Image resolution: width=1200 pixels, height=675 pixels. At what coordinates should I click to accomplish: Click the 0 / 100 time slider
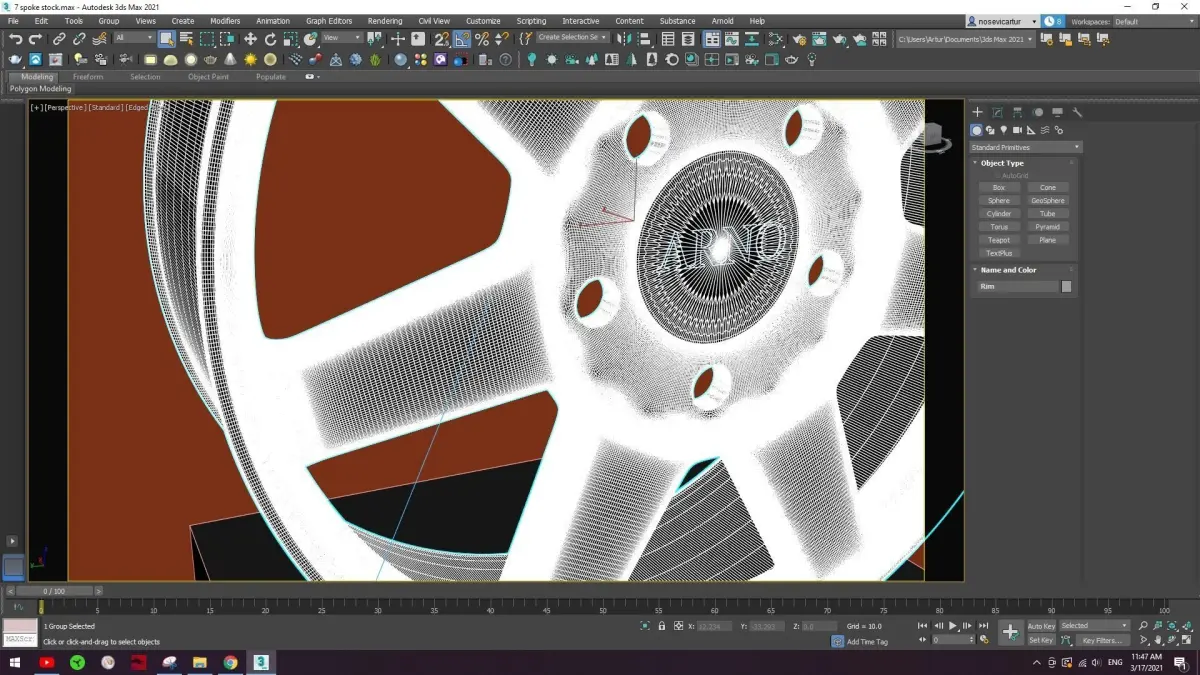pyautogui.click(x=55, y=591)
